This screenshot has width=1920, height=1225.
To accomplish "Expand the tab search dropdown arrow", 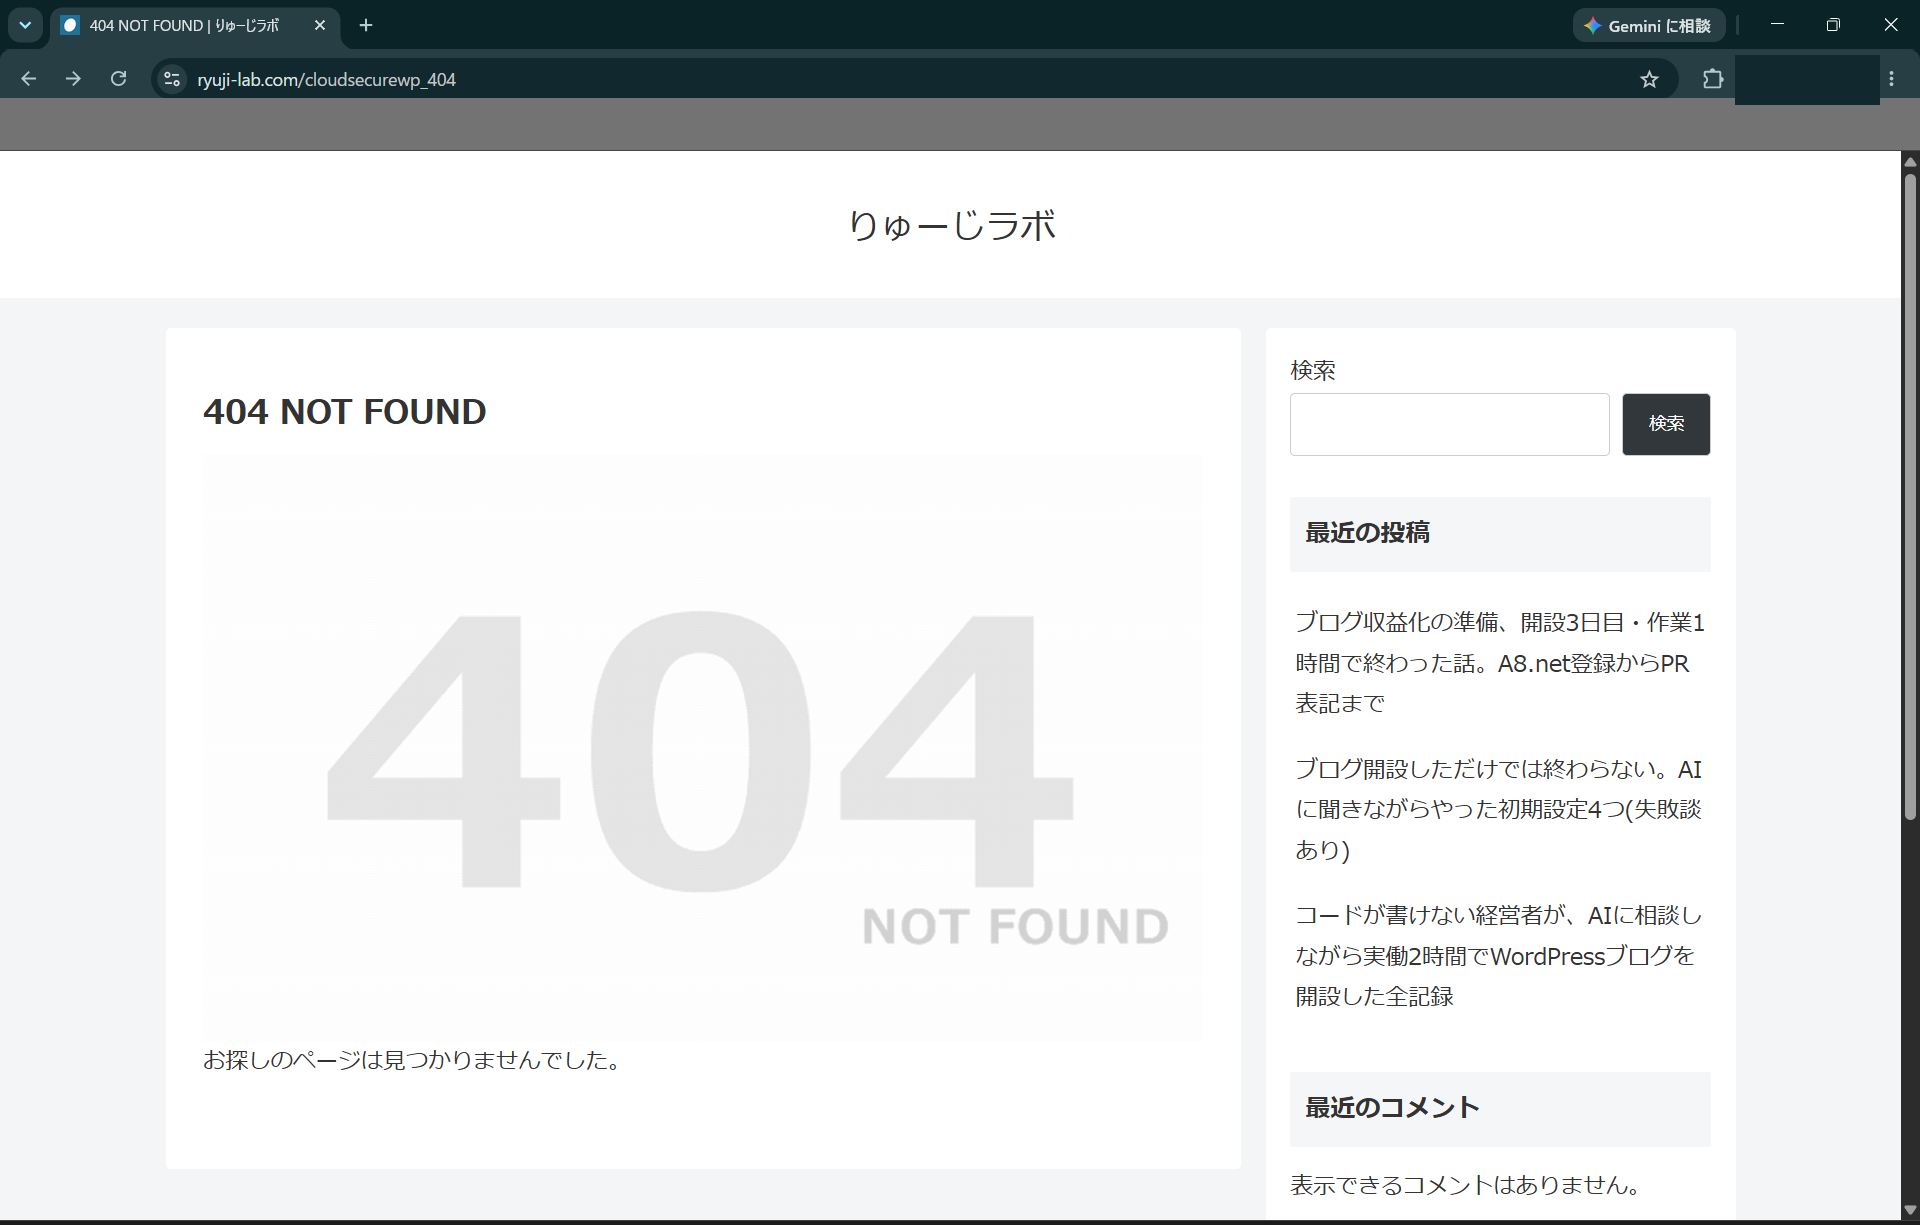I will (x=25, y=25).
